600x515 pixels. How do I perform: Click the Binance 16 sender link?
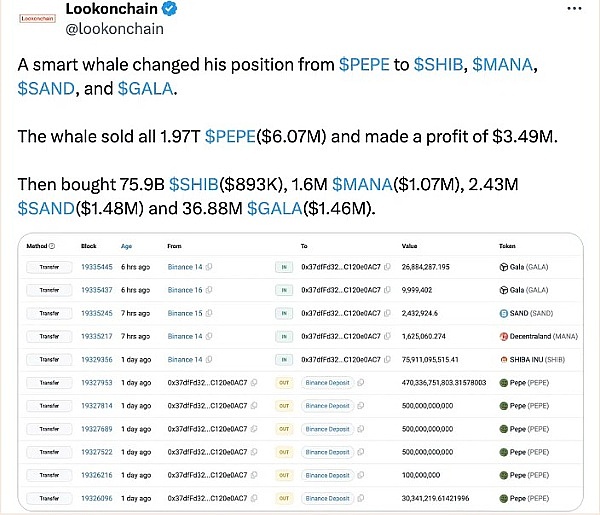click(x=184, y=290)
